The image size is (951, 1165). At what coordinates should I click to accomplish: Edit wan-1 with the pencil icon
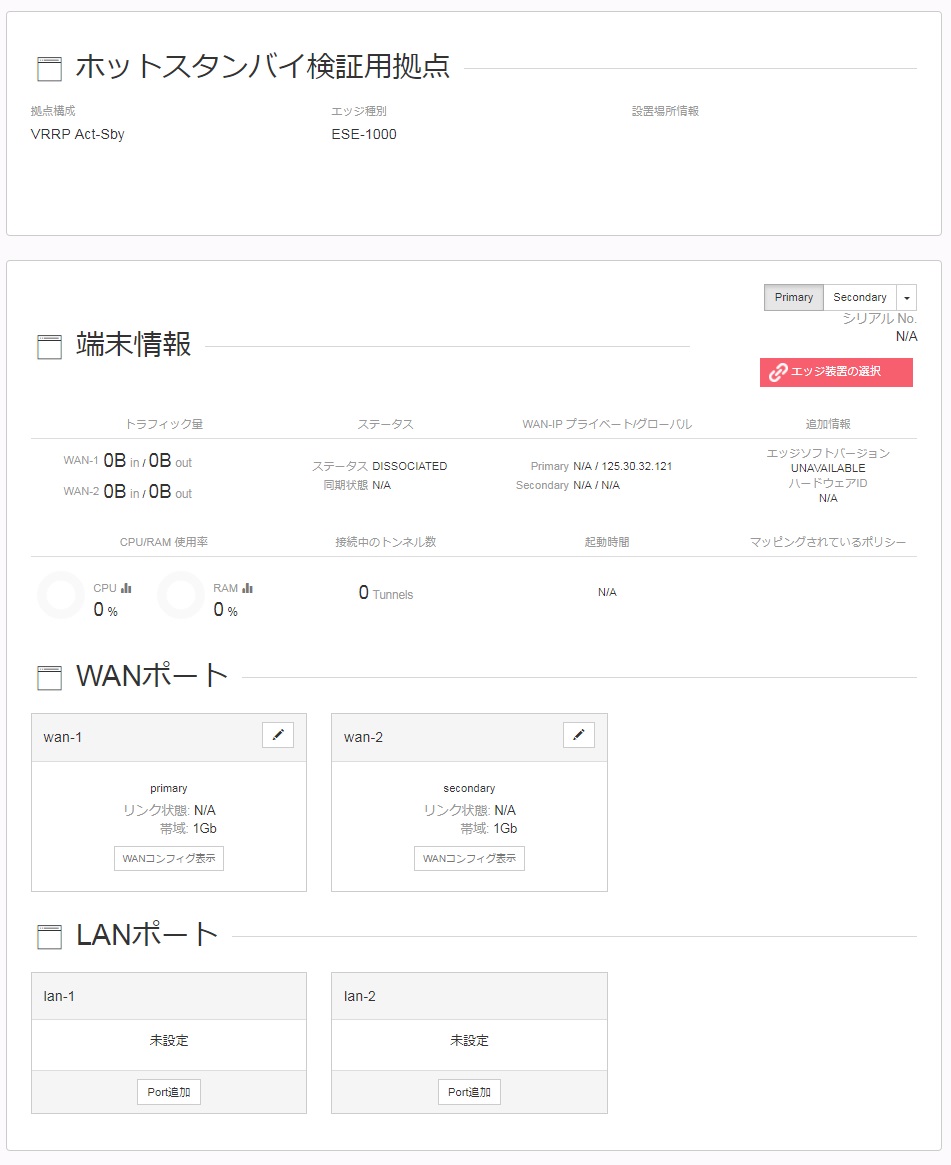pos(278,735)
